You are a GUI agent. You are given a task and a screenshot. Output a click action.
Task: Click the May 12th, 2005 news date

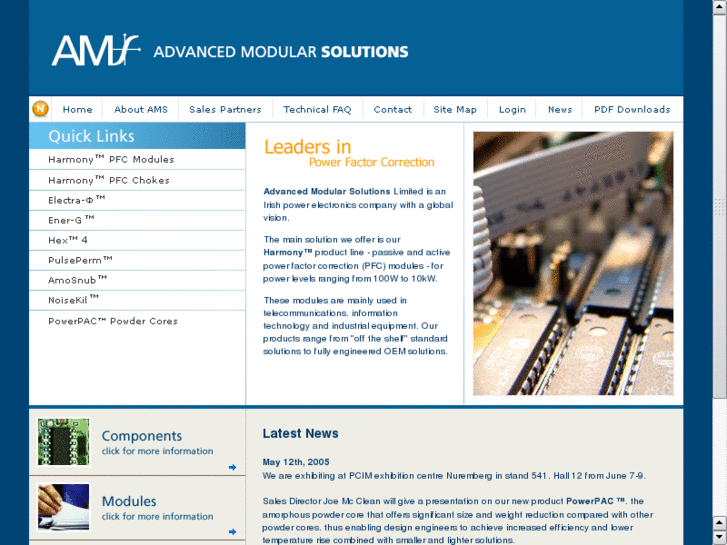296,462
